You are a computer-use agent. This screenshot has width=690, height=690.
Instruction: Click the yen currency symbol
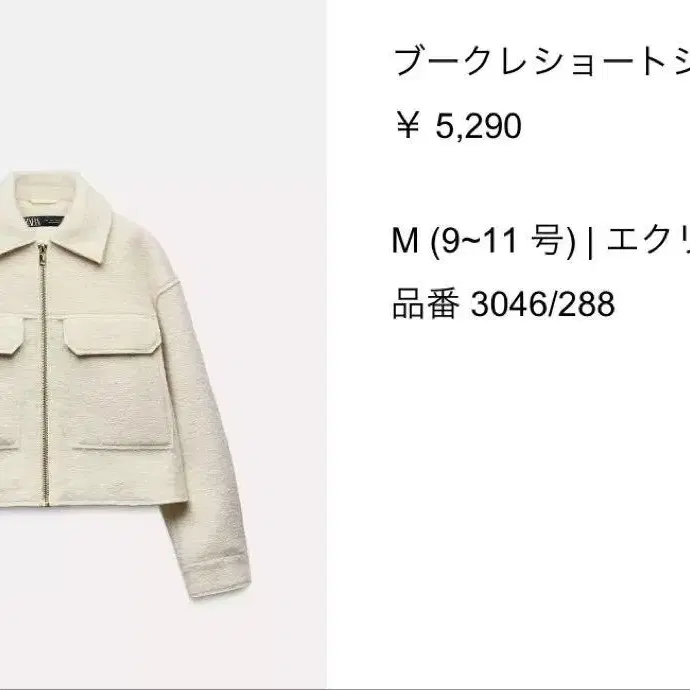pyautogui.click(x=408, y=125)
